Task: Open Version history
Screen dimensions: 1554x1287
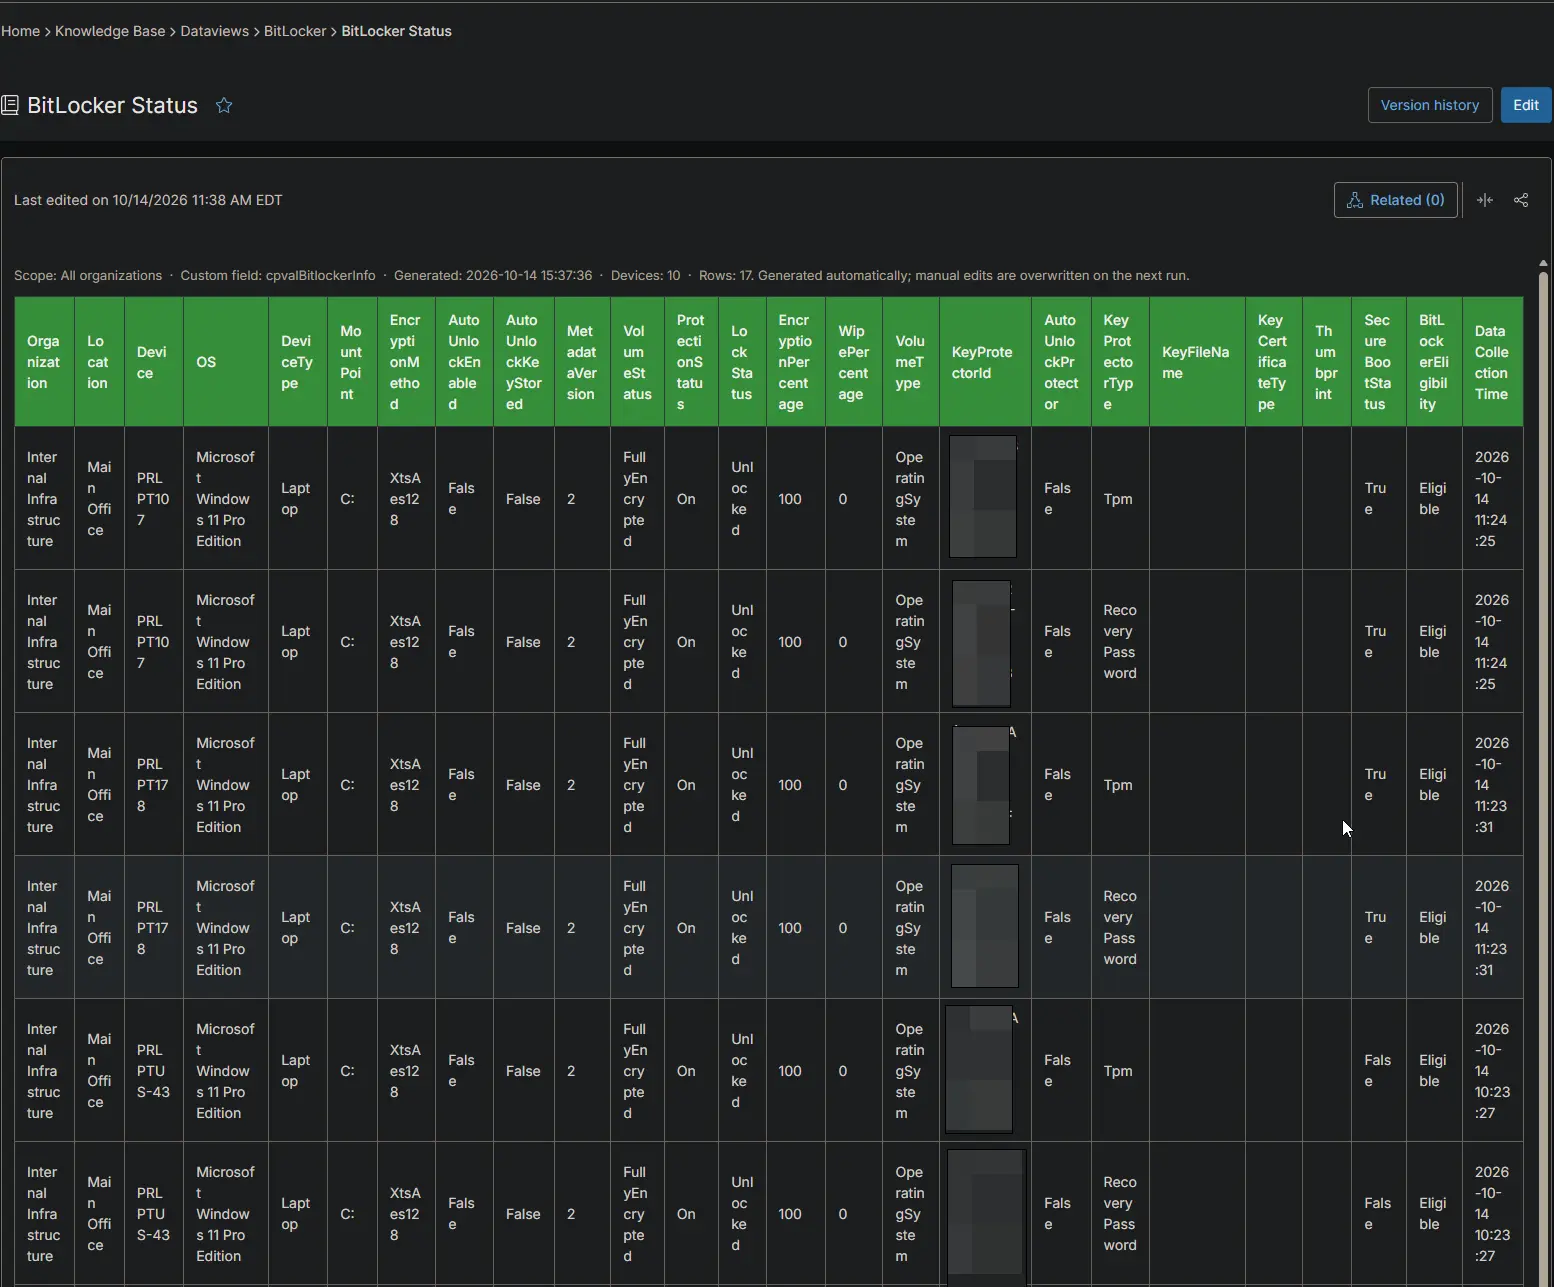Action: (1429, 105)
